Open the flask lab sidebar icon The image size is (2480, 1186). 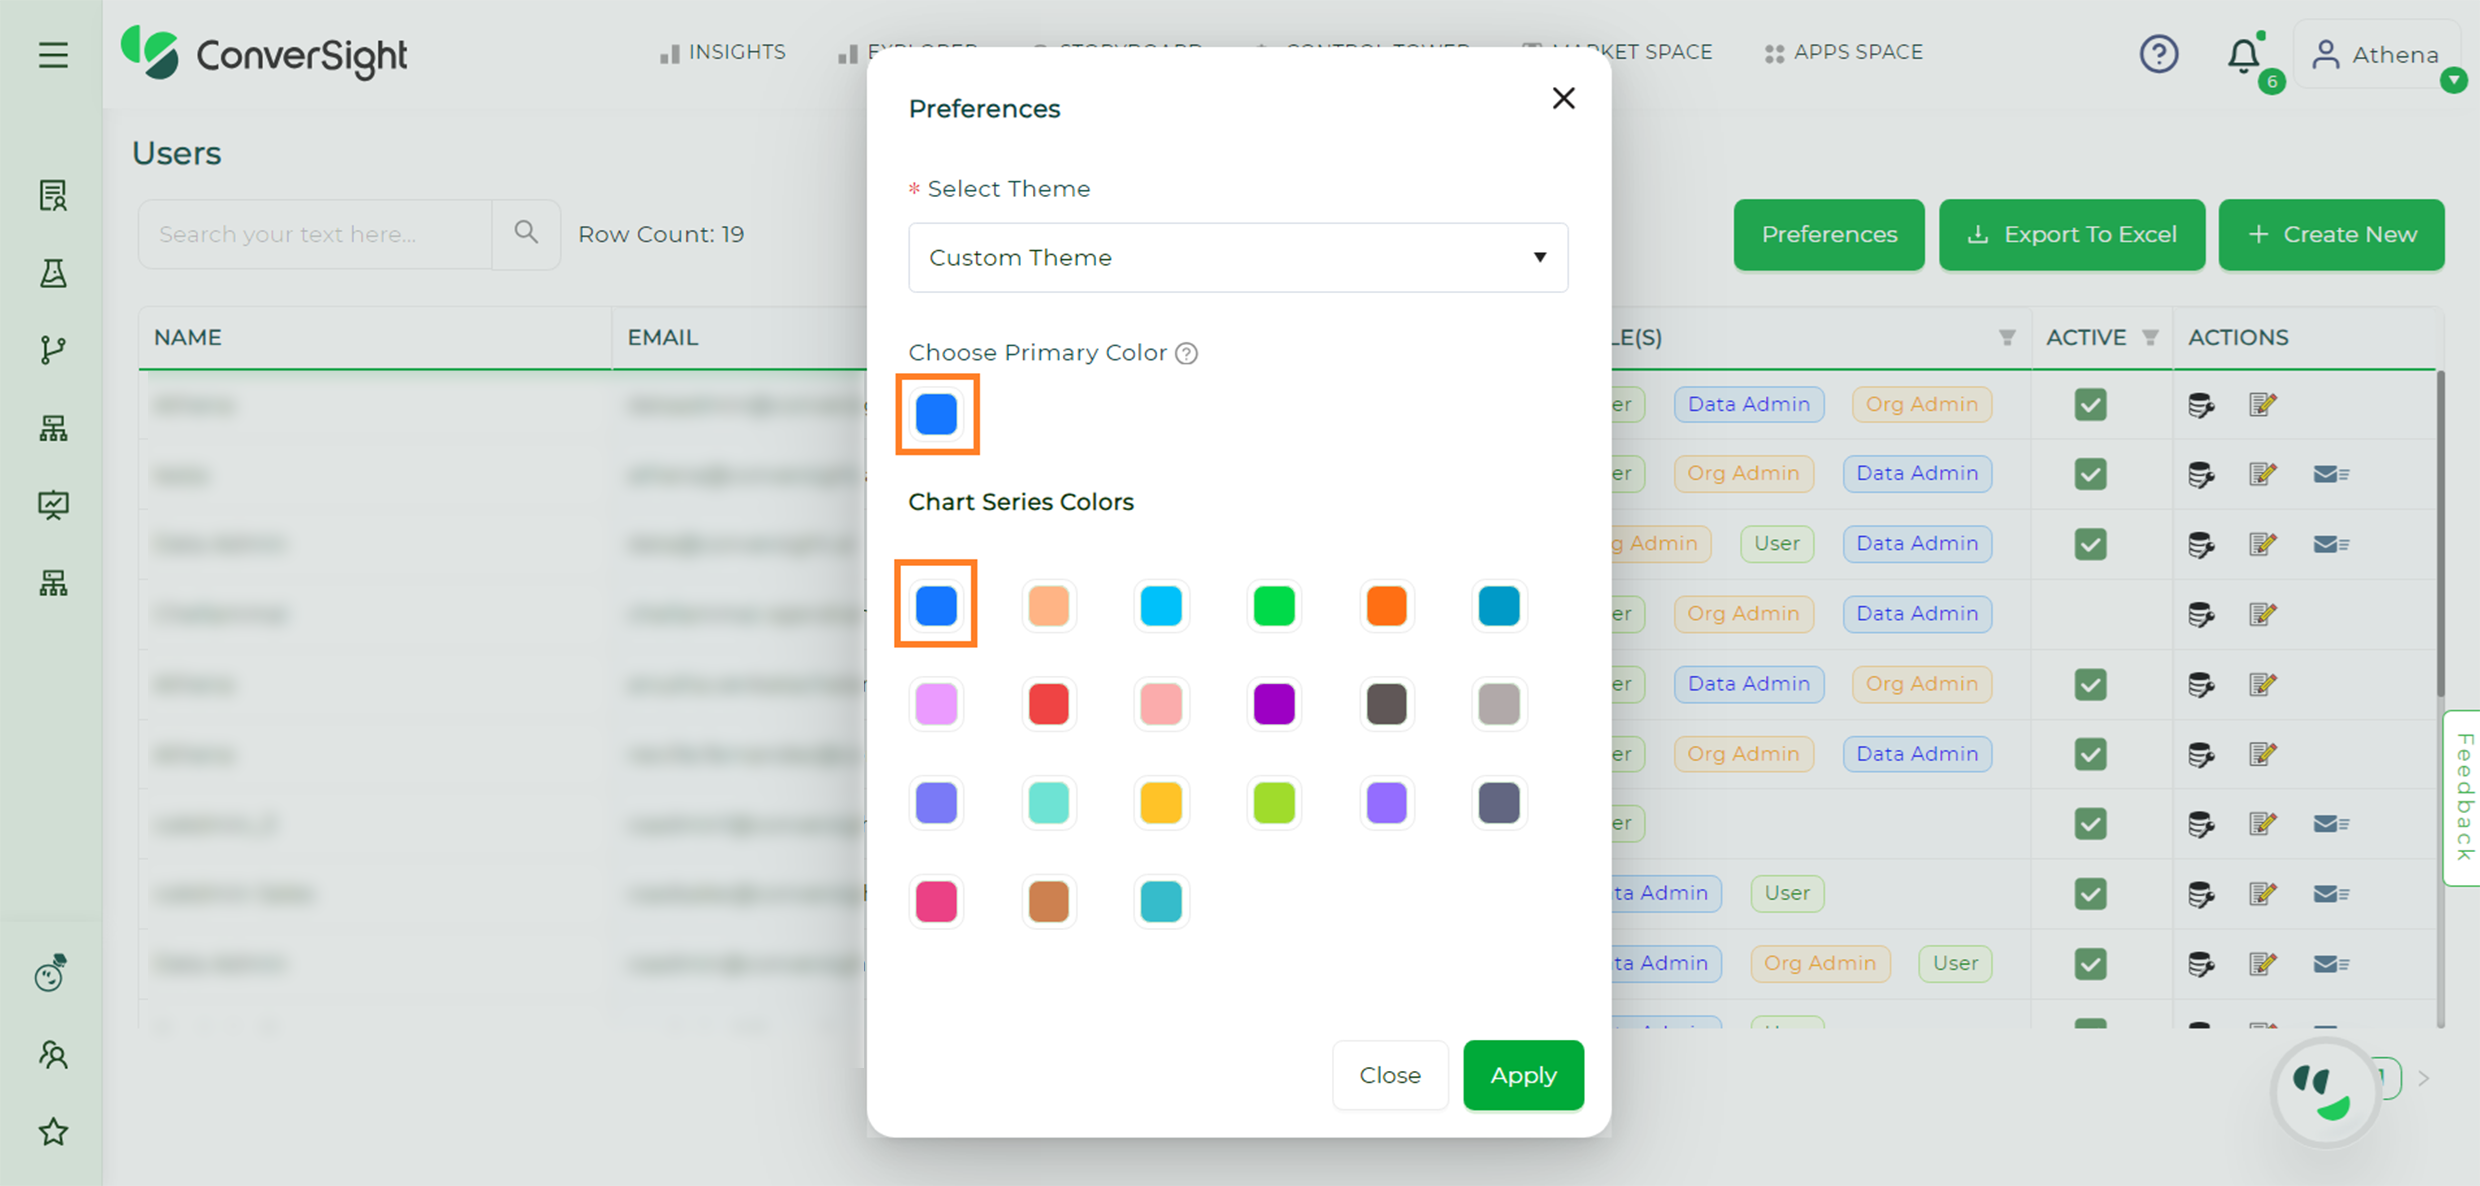point(53,273)
